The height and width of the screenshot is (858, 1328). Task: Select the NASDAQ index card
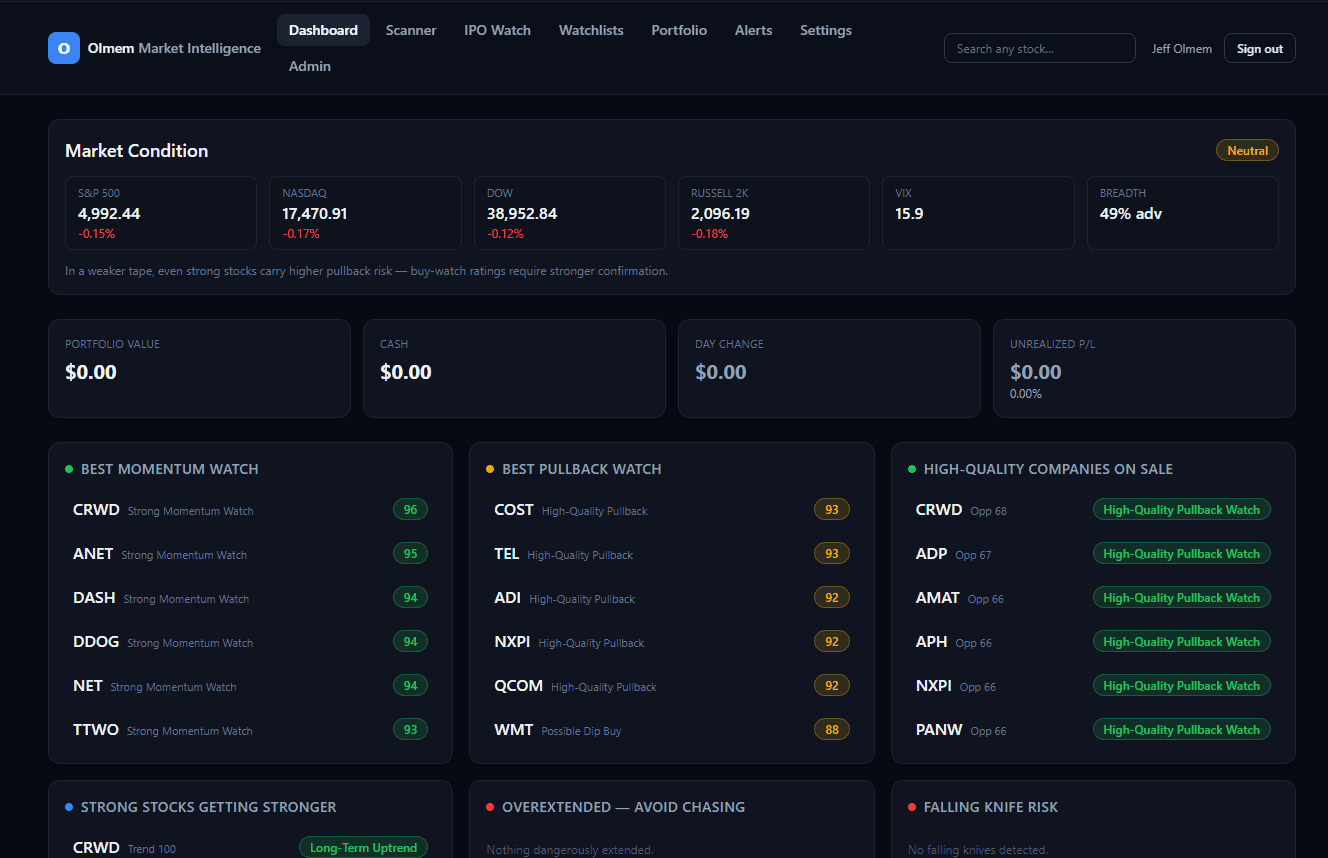point(365,213)
